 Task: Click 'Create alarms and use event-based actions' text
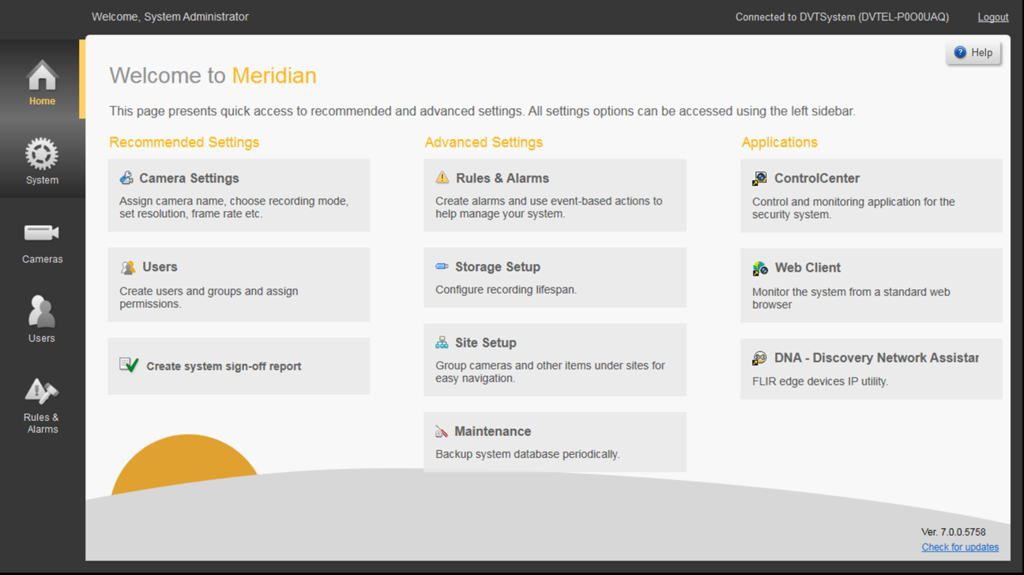[x=549, y=207]
